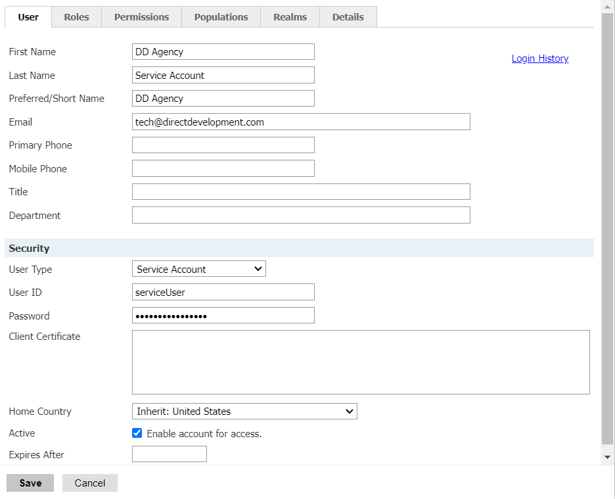Focus the Password field
615x499 pixels.
223,316
